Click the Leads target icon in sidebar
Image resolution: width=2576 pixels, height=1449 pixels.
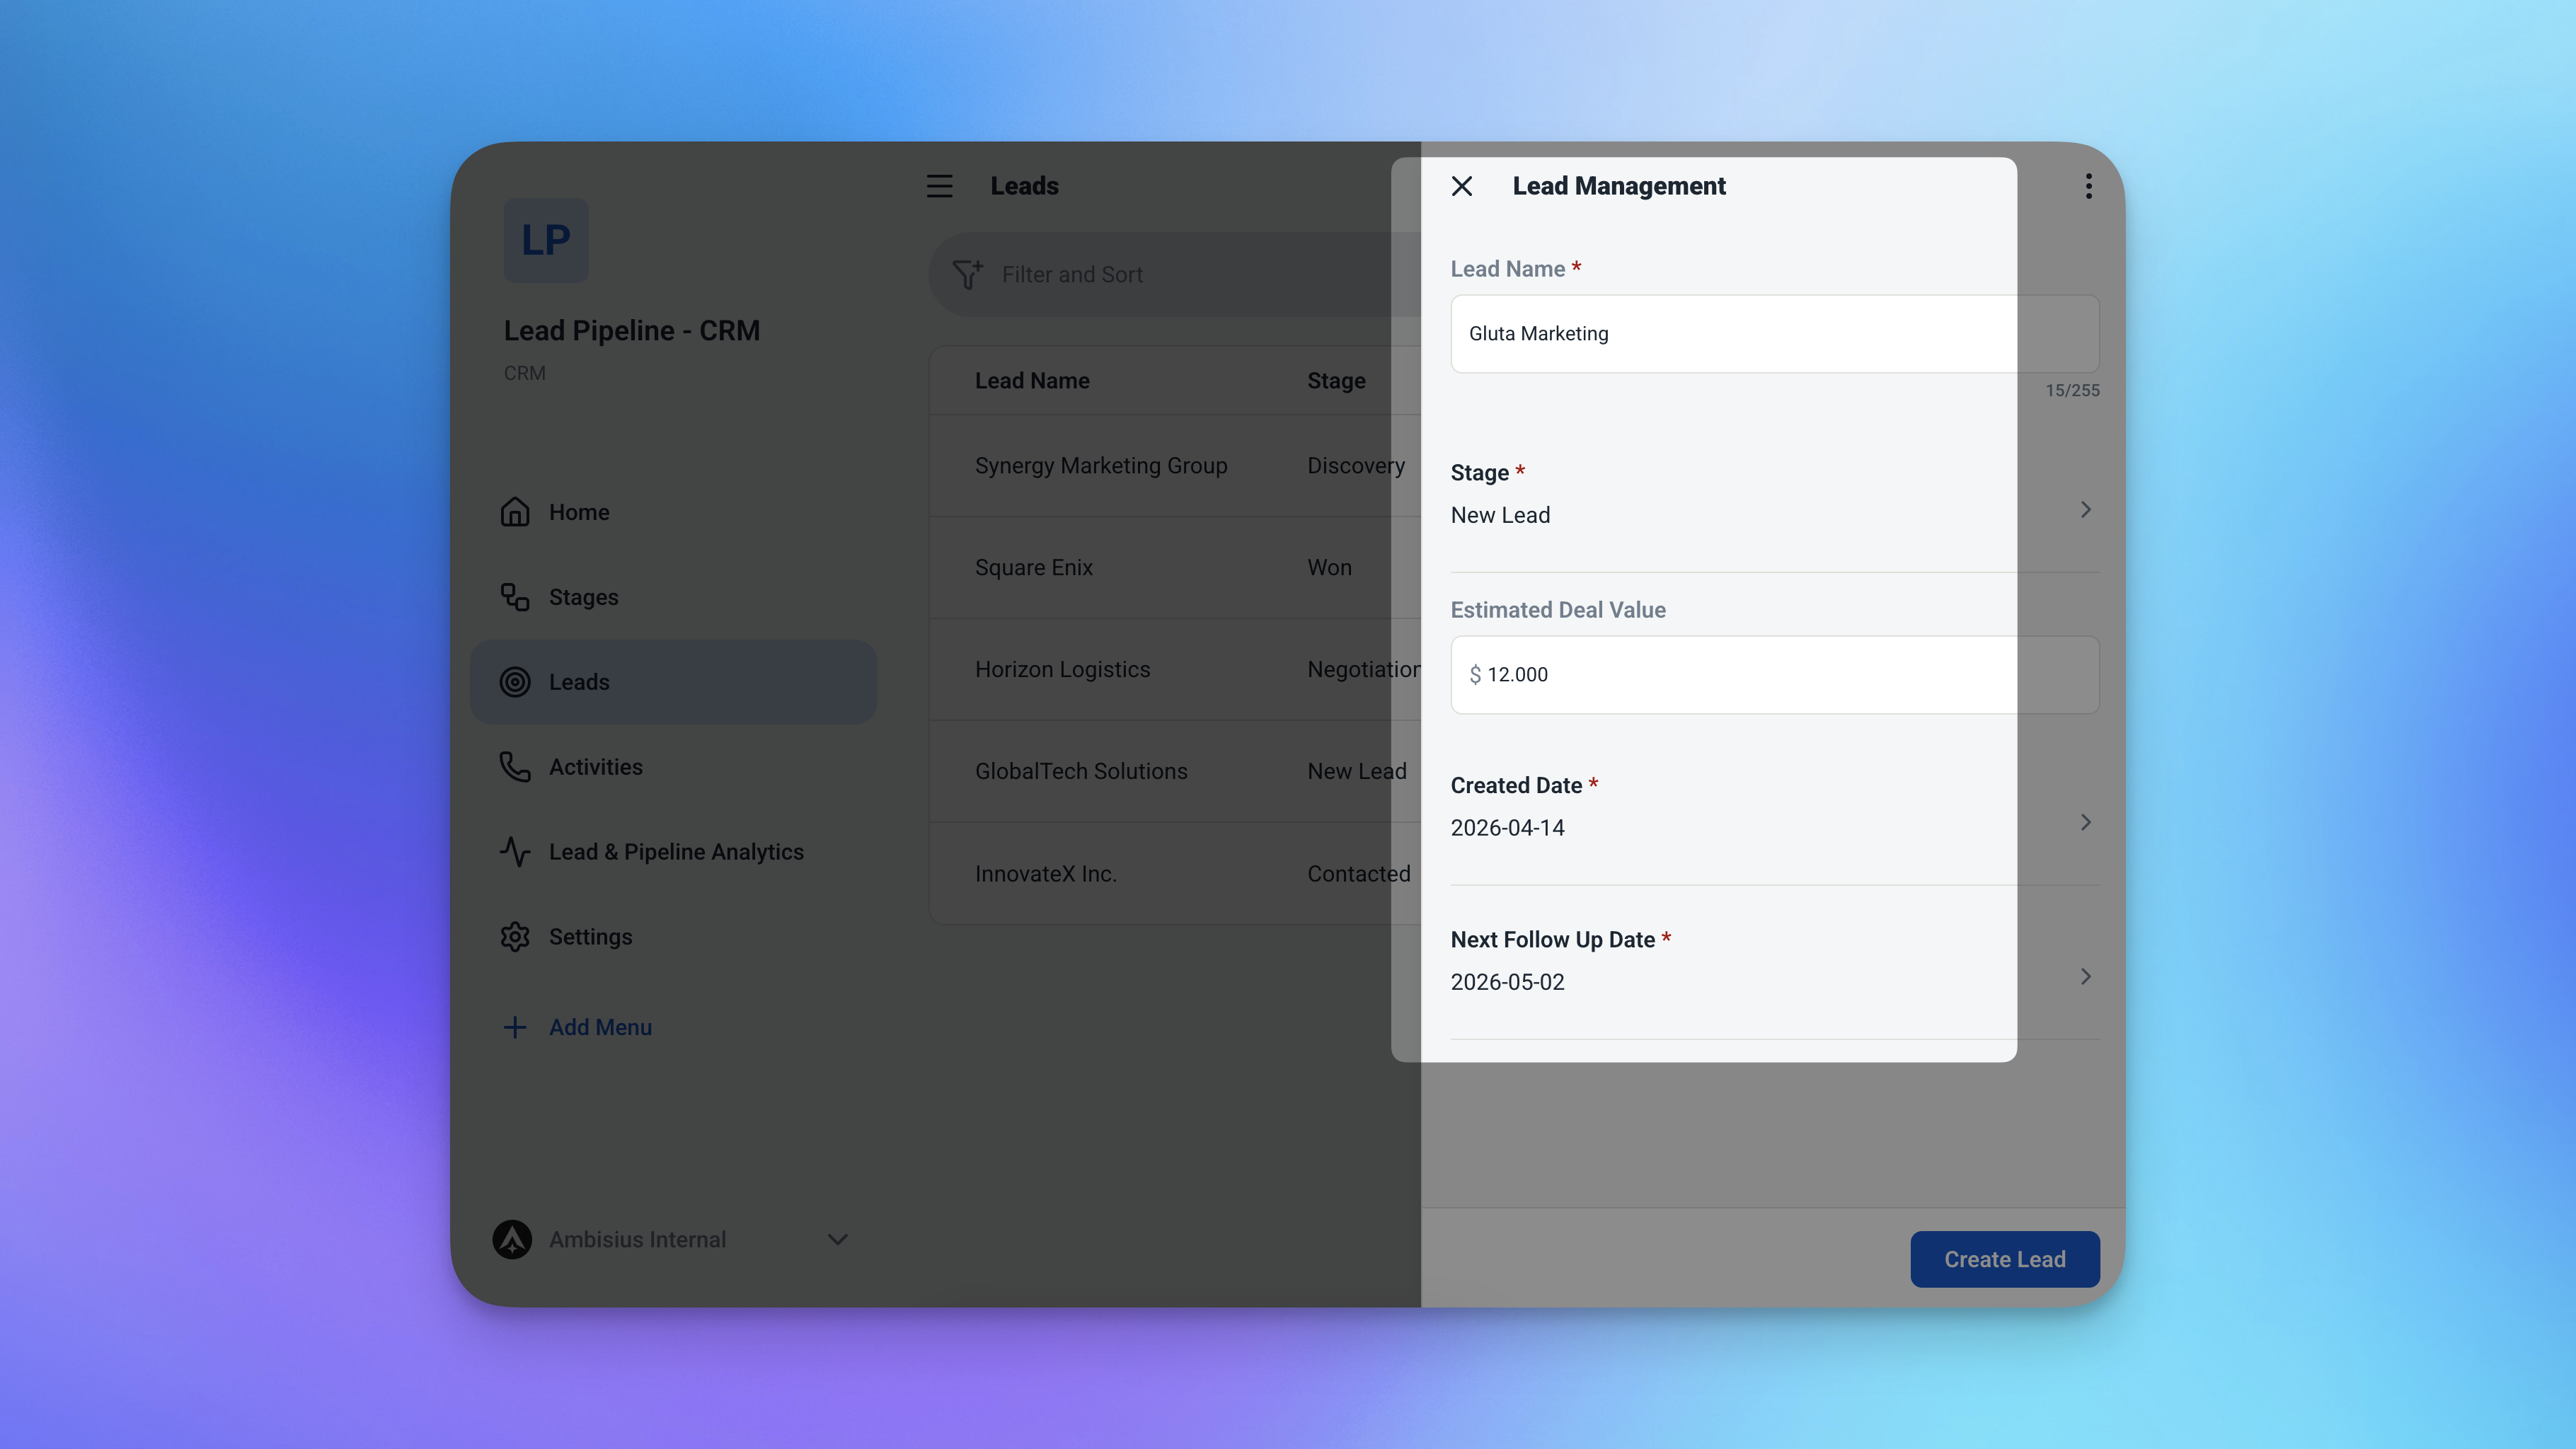(515, 682)
